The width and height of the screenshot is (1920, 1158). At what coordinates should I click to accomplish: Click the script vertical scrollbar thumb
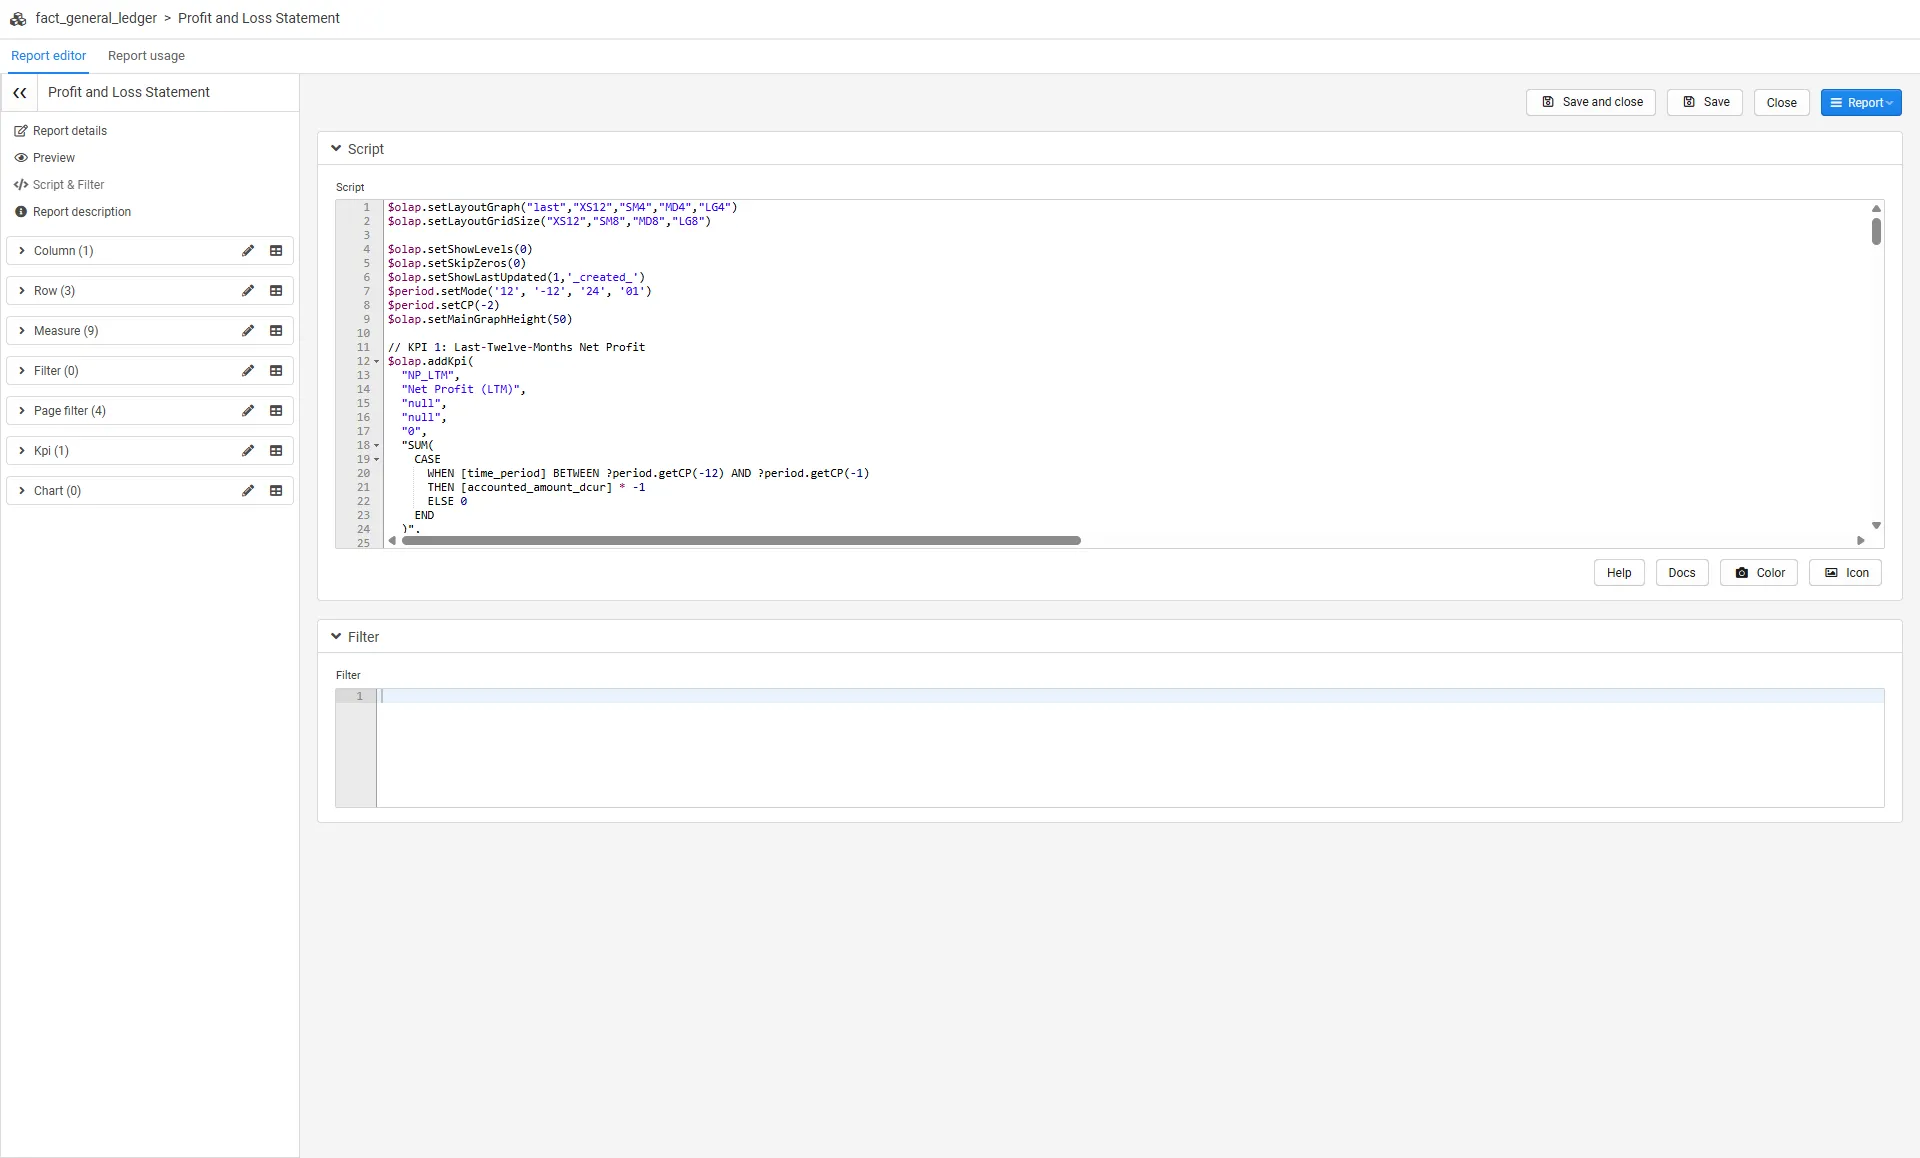(x=1876, y=231)
